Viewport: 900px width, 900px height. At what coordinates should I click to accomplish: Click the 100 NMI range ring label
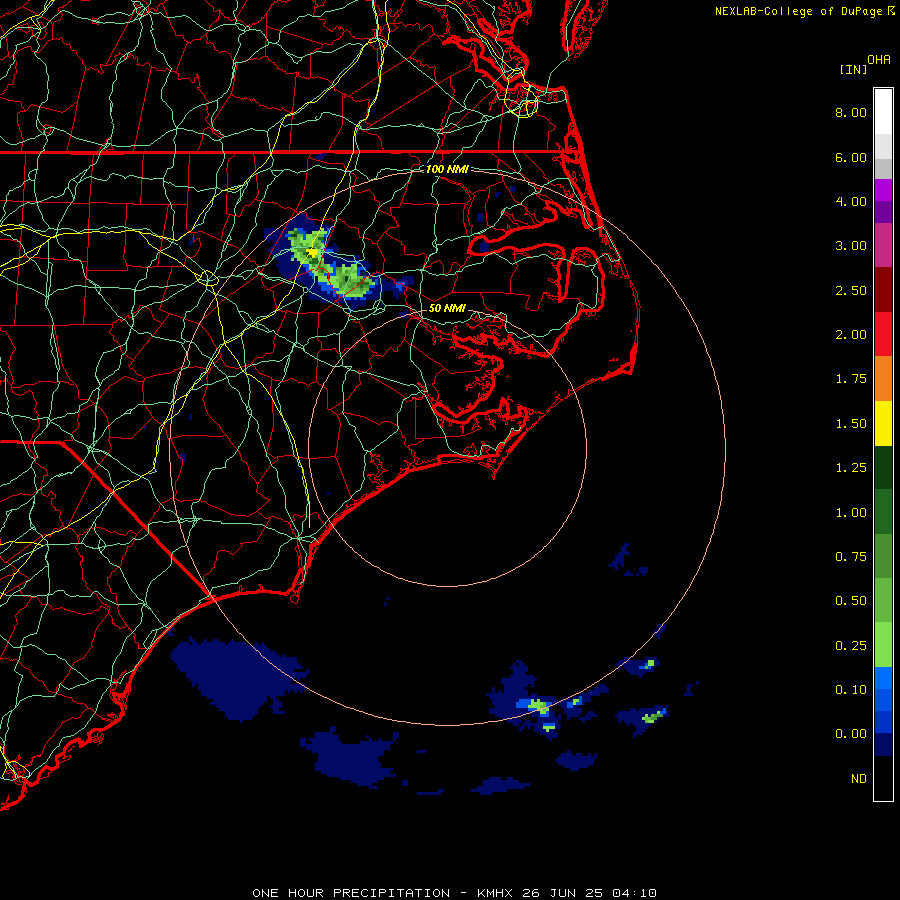point(447,169)
